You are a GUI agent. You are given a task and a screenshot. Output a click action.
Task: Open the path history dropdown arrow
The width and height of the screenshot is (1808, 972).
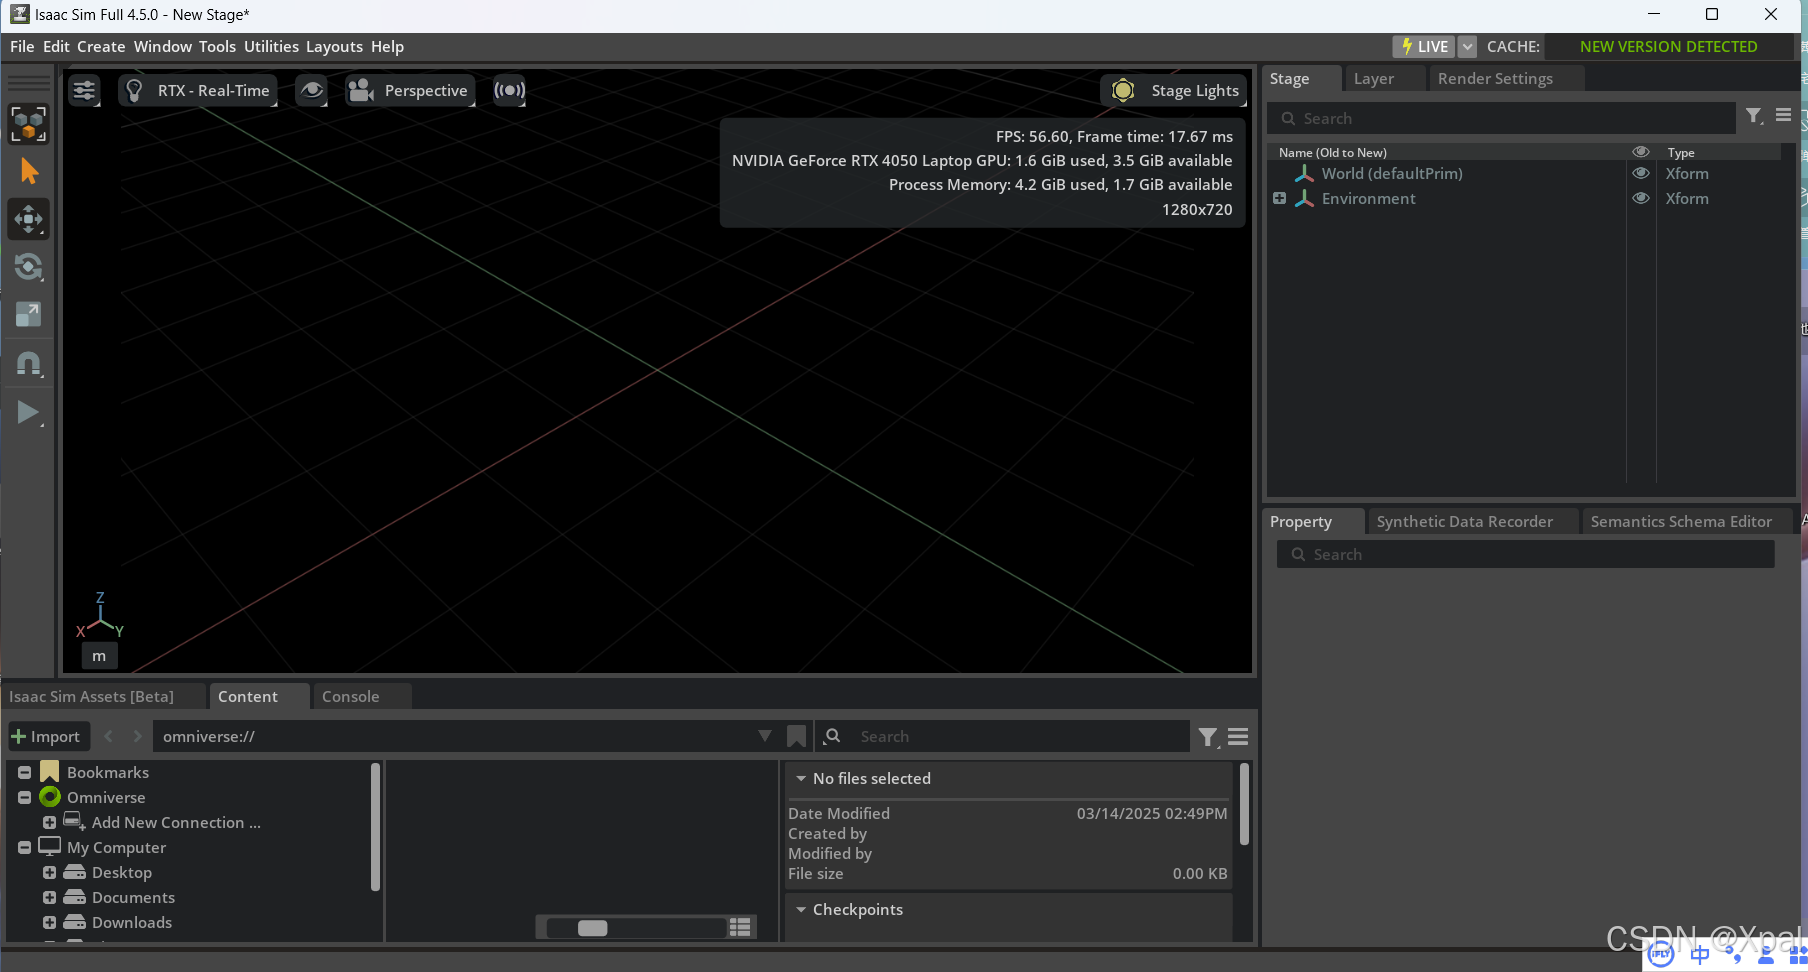click(x=765, y=736)
